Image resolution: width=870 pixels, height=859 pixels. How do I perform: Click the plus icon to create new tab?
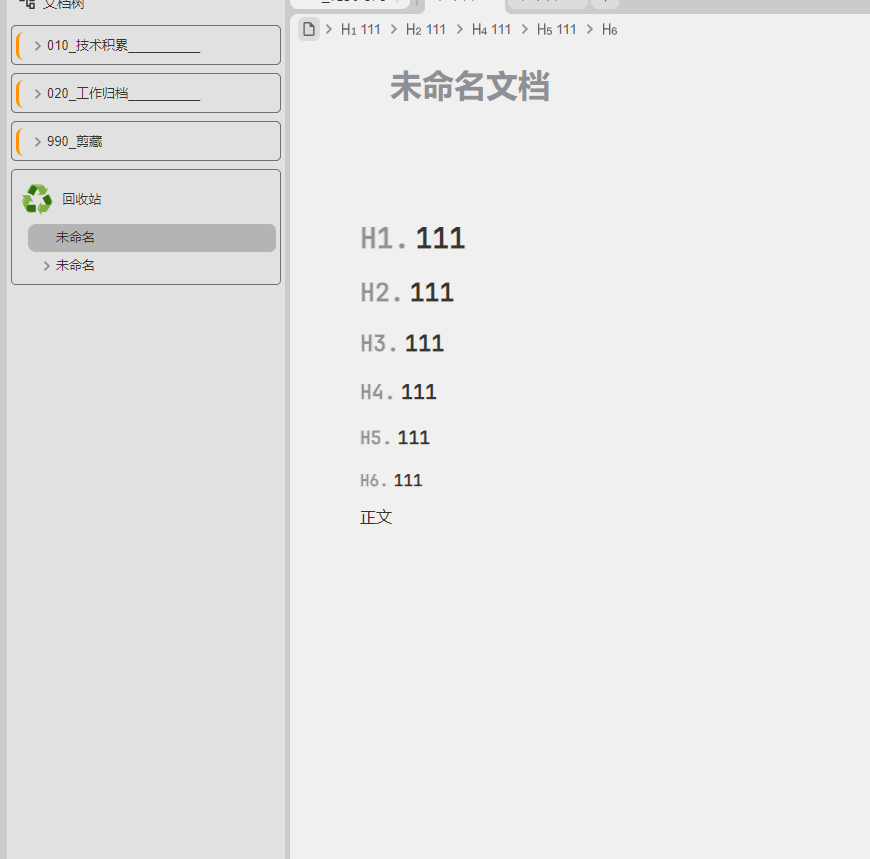pyautogui.click(x=604, y=2)
